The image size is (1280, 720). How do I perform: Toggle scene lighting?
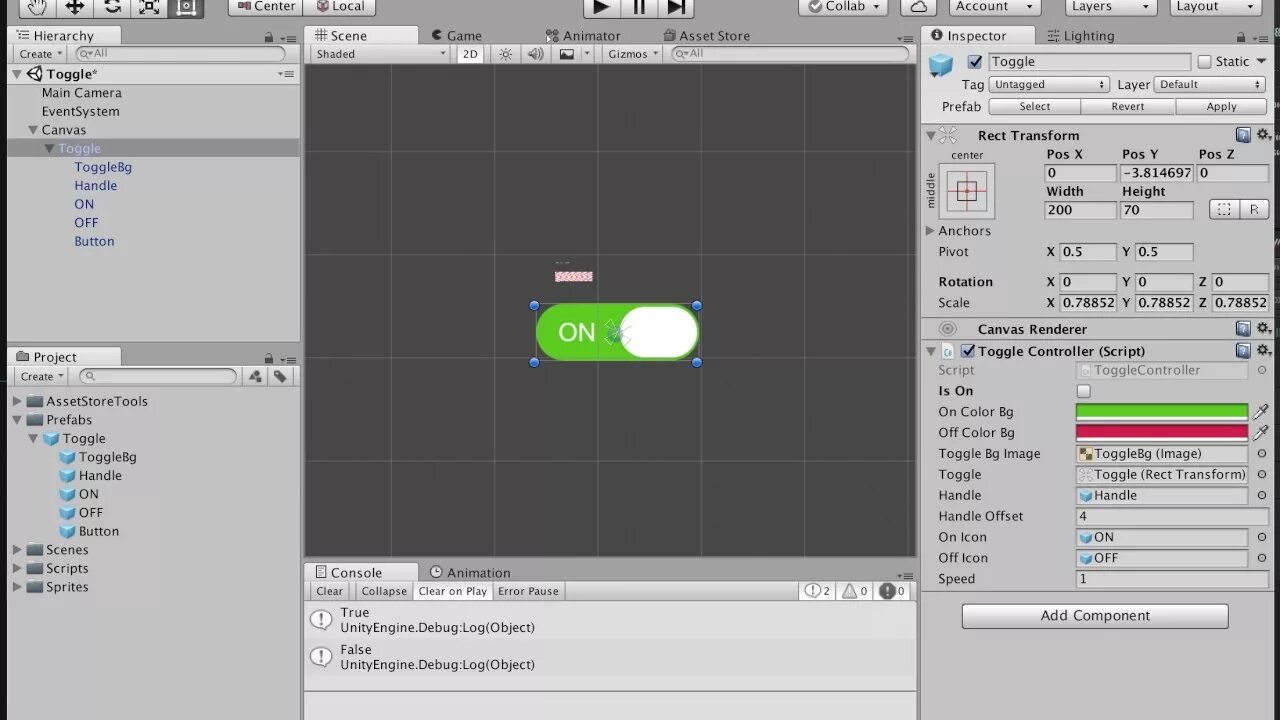506,54
